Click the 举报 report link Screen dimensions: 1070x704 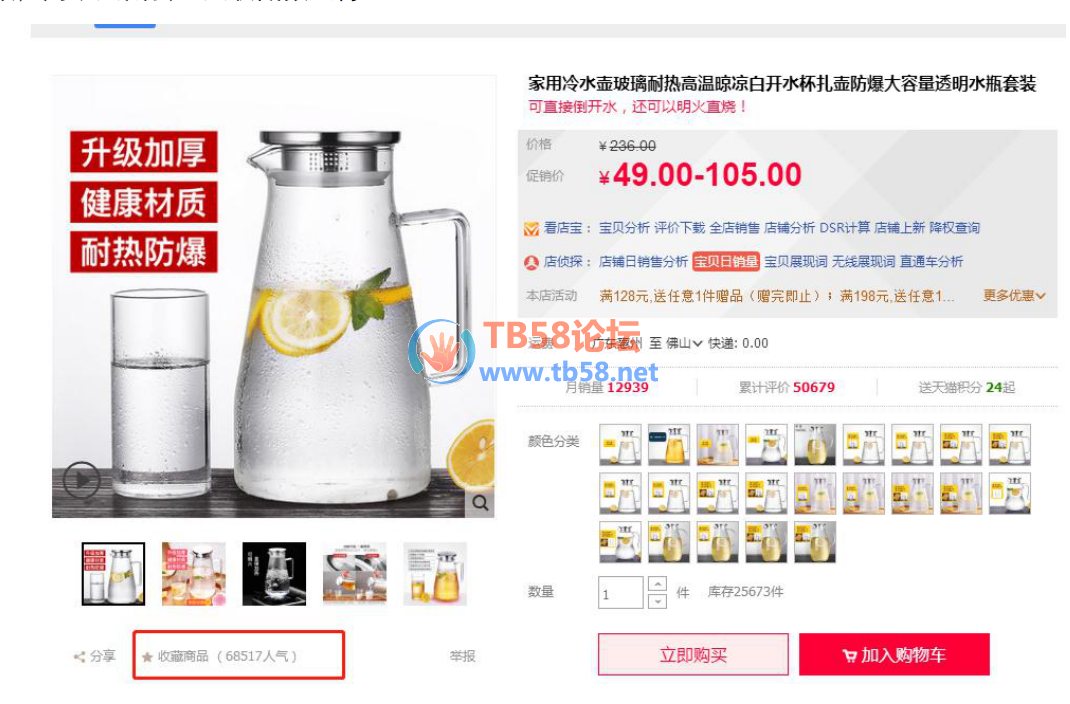pyautogui.click(x=463, y=656)
